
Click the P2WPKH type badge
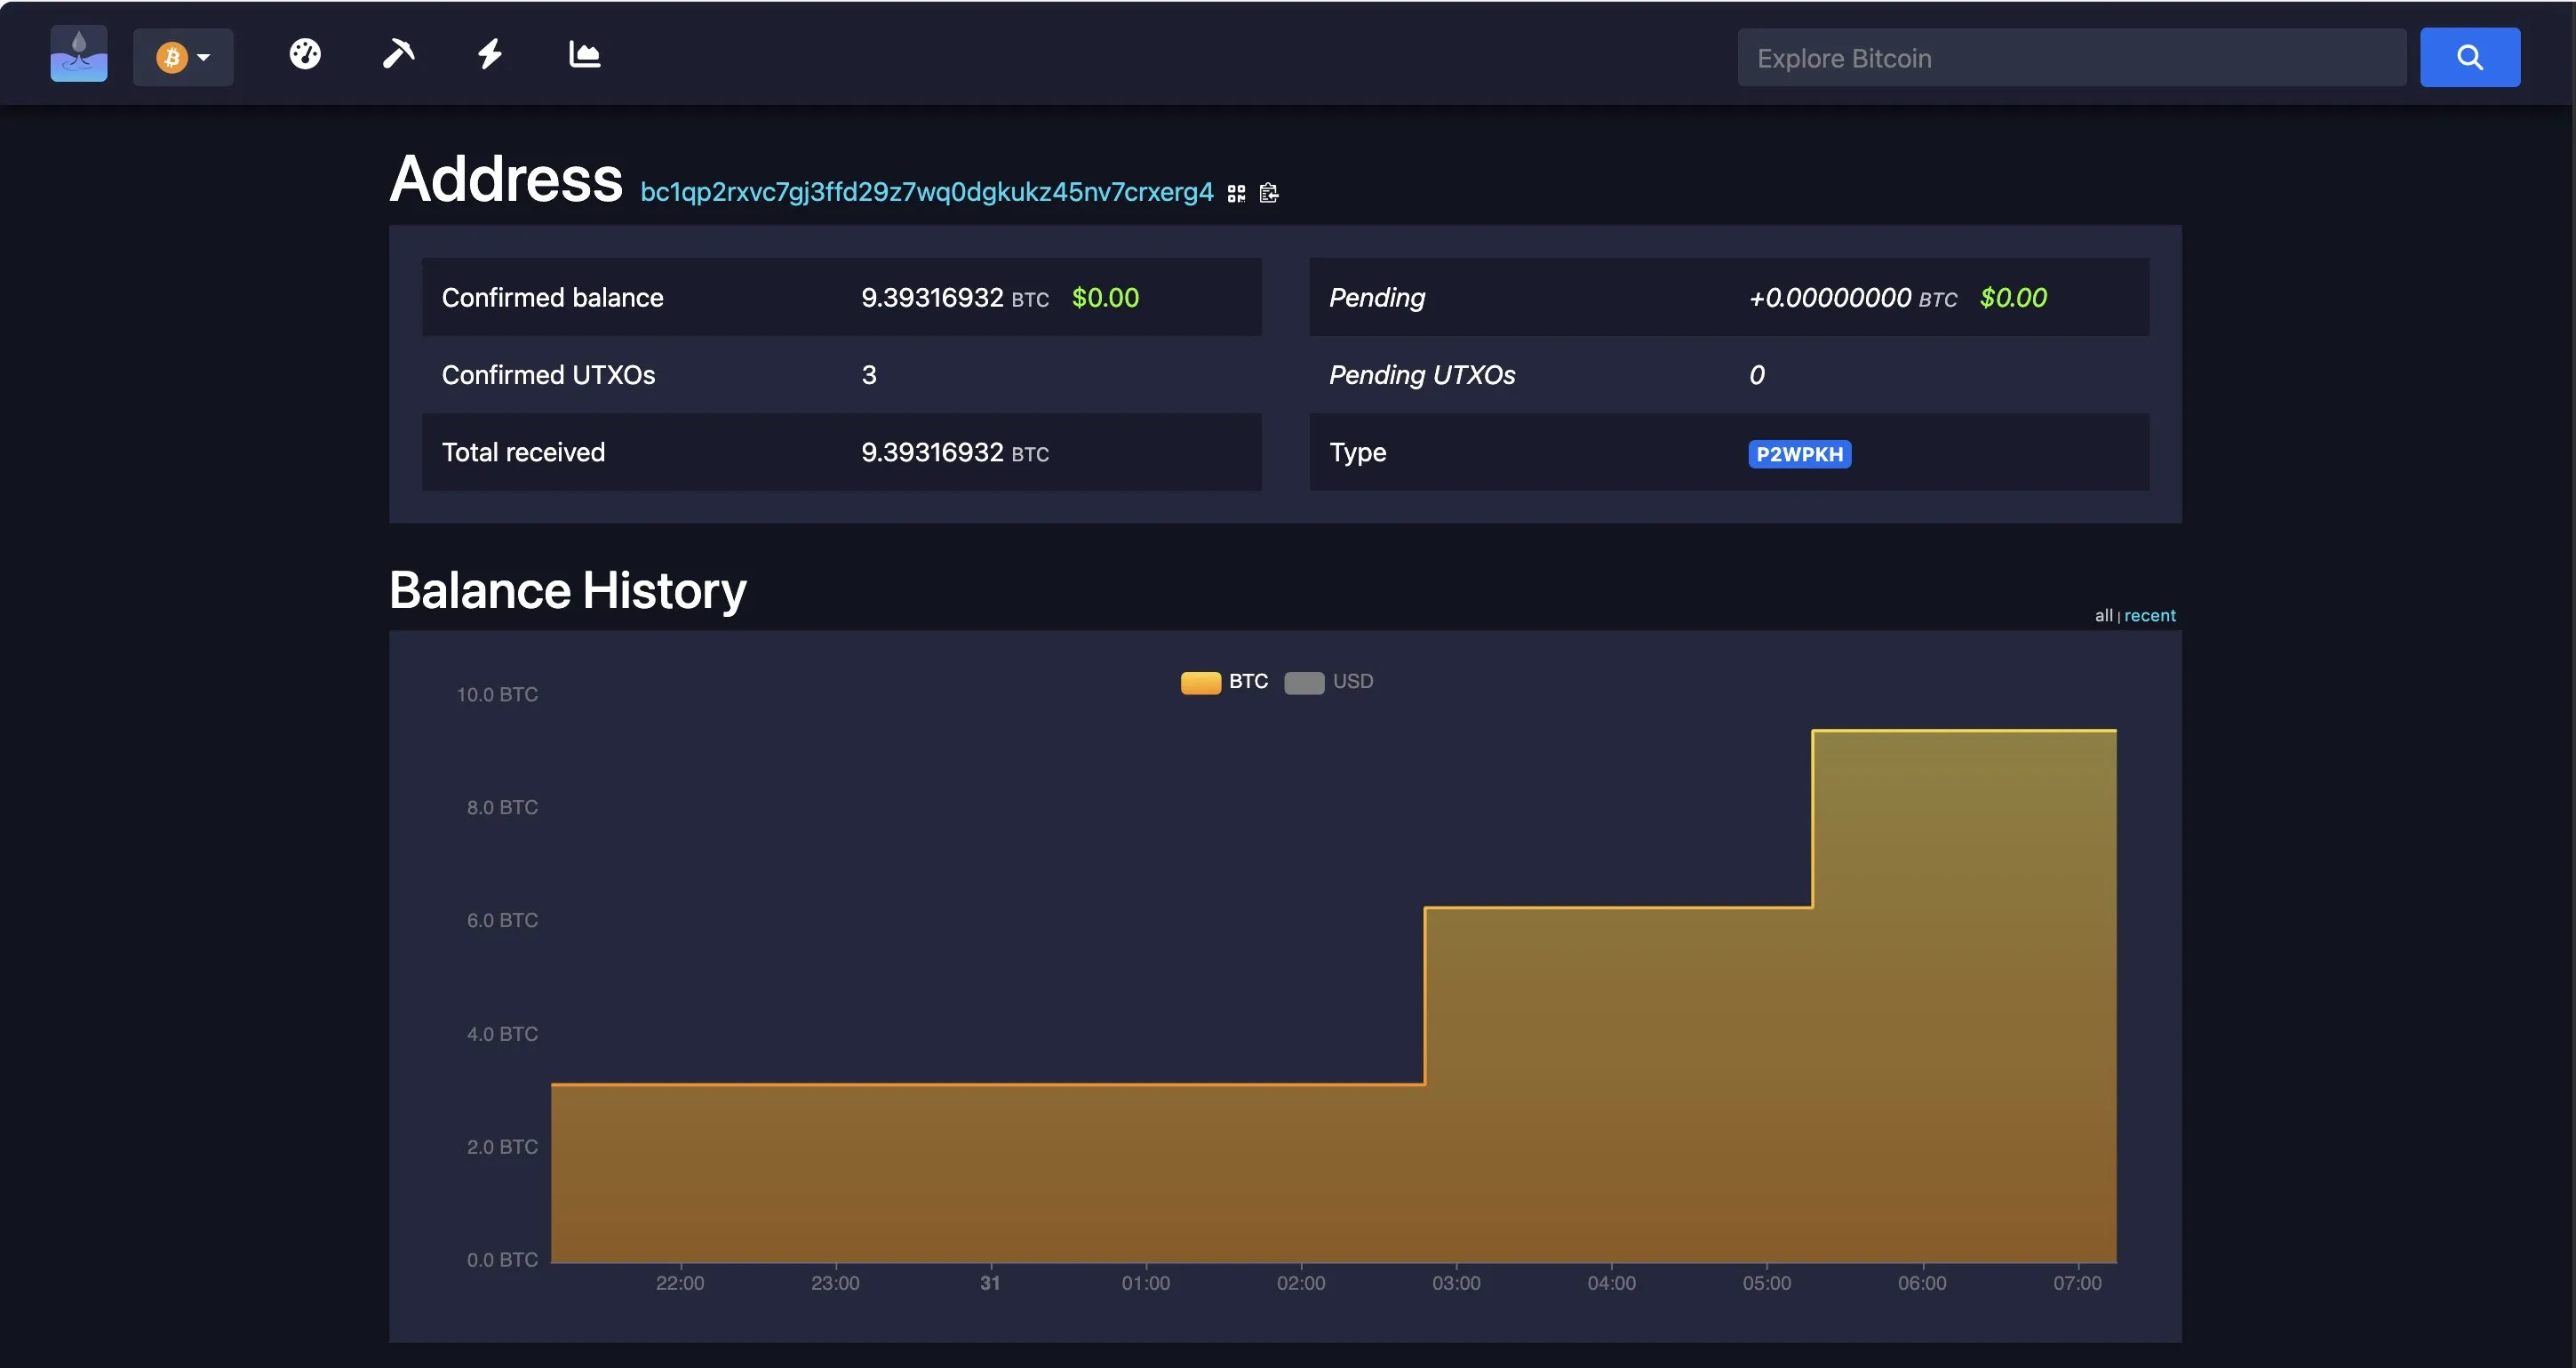point(1800,454)
